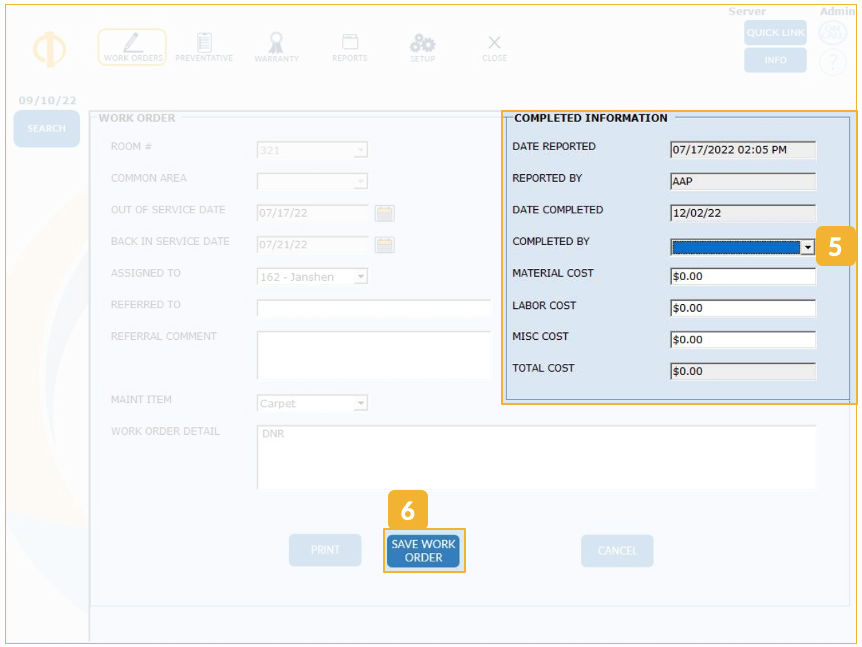The image size is (862, 647).
Task: Expand the Completed By dropdown
Action: click(x=807, y=247)
